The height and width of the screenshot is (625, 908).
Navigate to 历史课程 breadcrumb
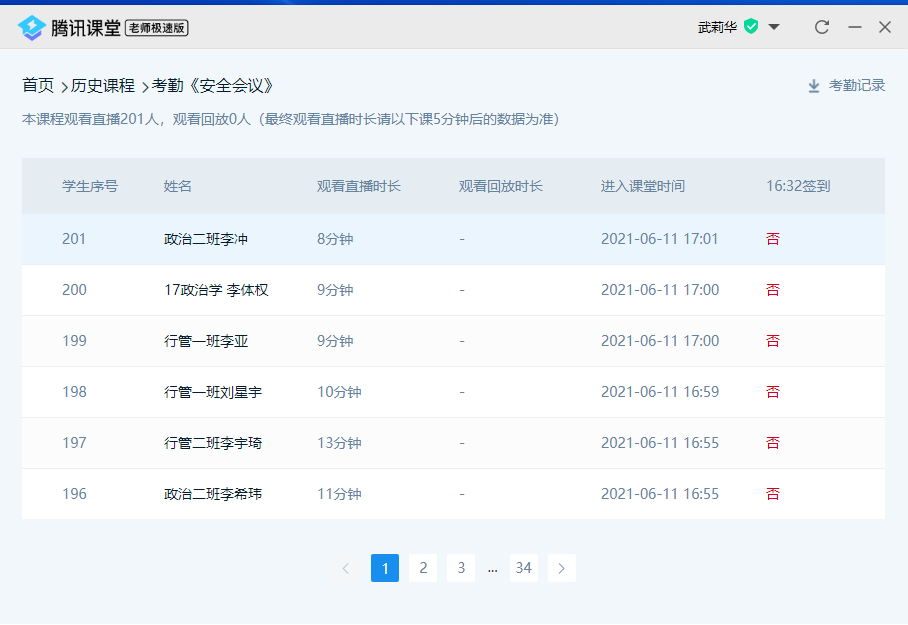pyautogui.click(x=102, y=86)
